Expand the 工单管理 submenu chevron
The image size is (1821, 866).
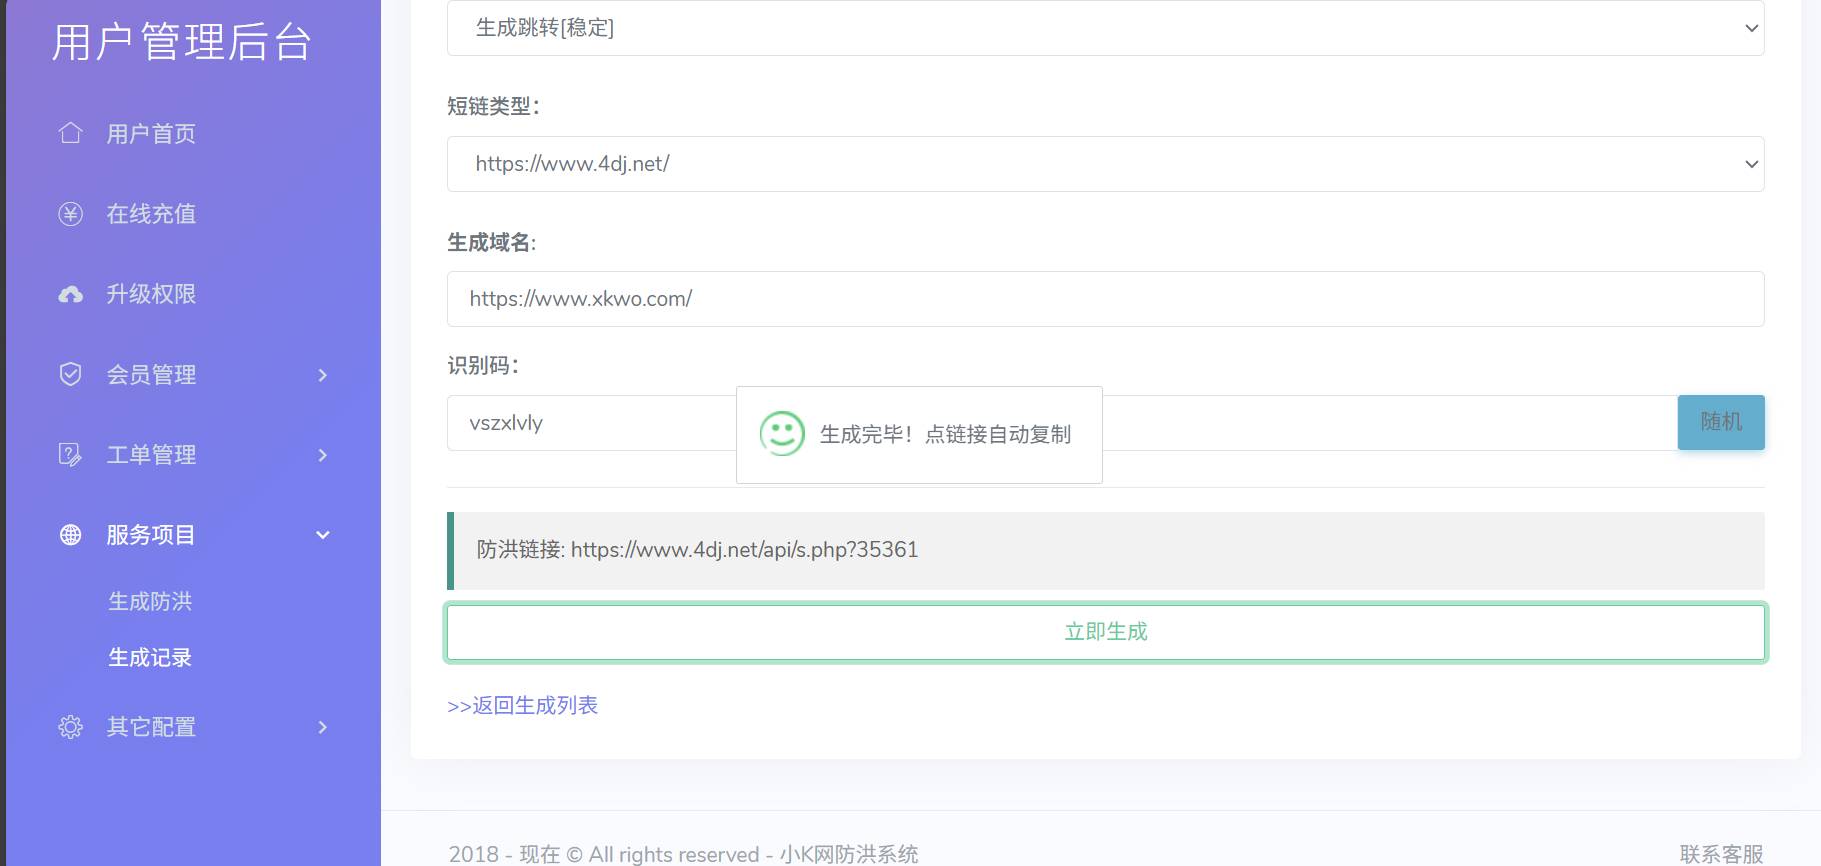(x=322, y=455)
